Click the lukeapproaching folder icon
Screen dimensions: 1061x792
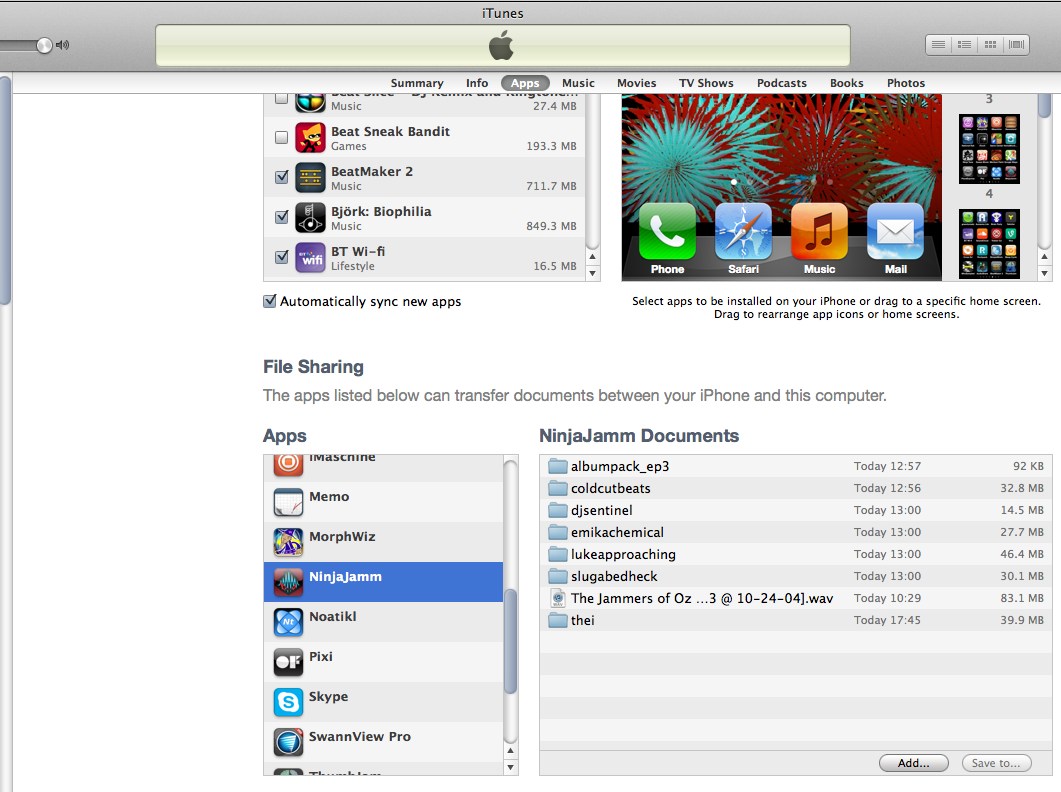point(558,554)
